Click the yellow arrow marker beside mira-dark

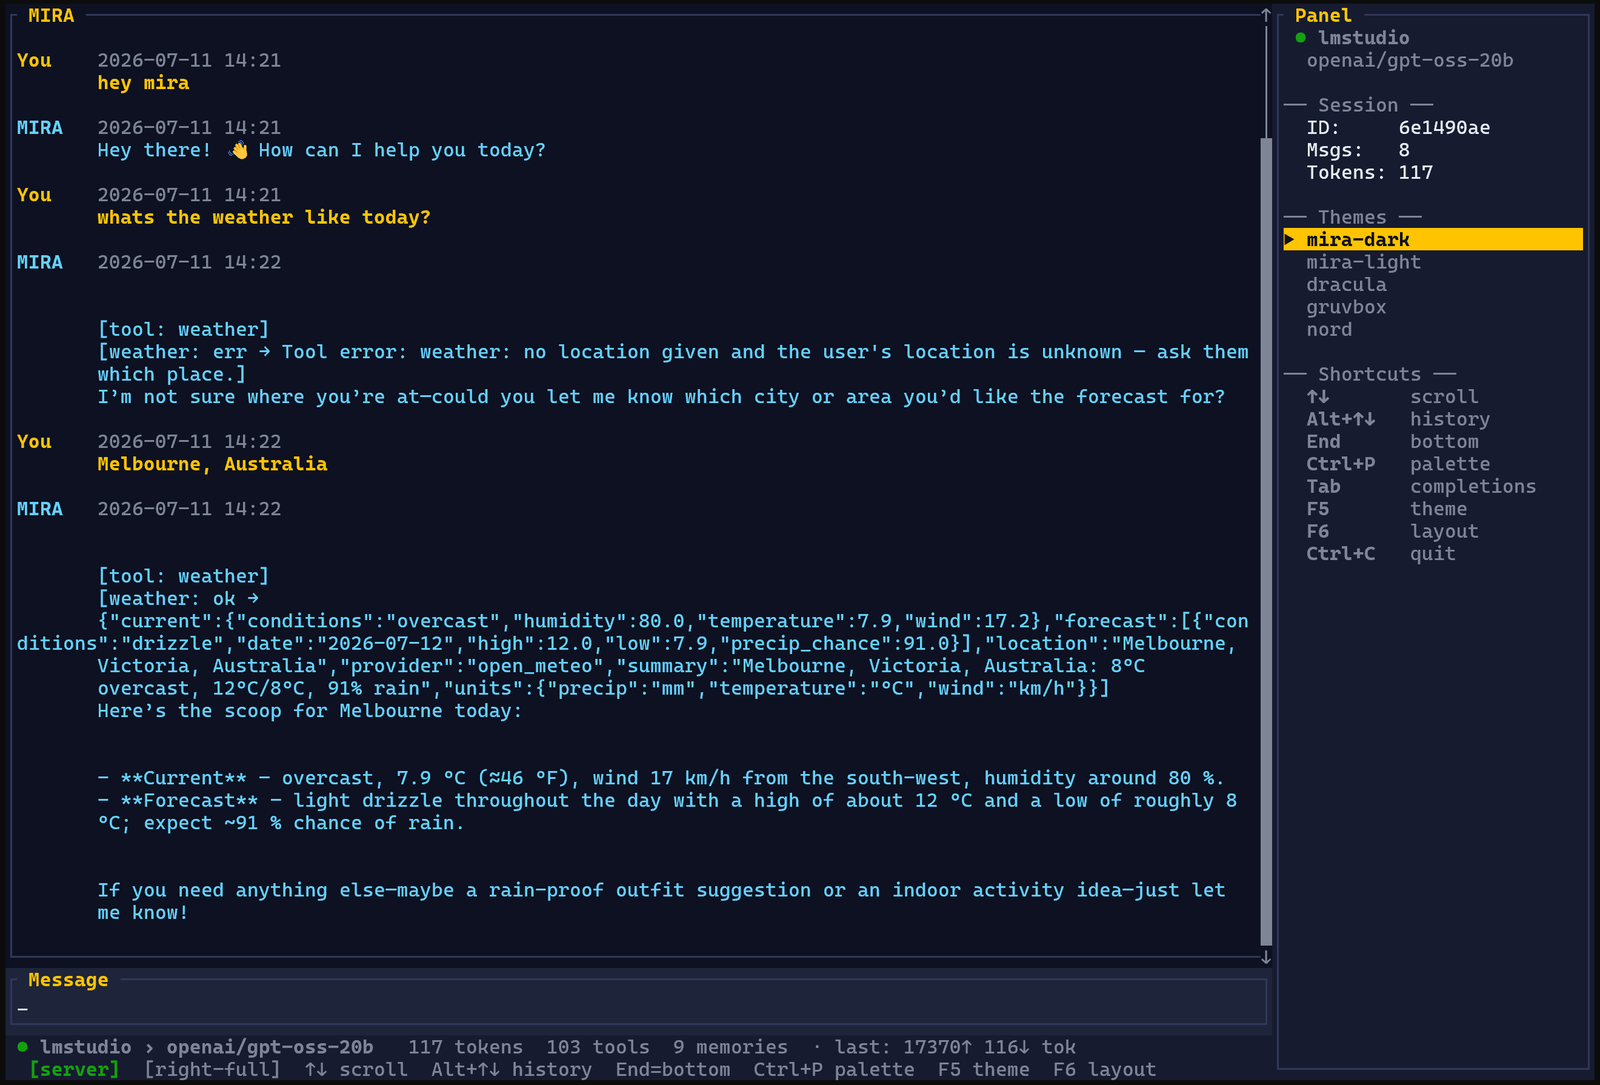[x=1290, y=240]
